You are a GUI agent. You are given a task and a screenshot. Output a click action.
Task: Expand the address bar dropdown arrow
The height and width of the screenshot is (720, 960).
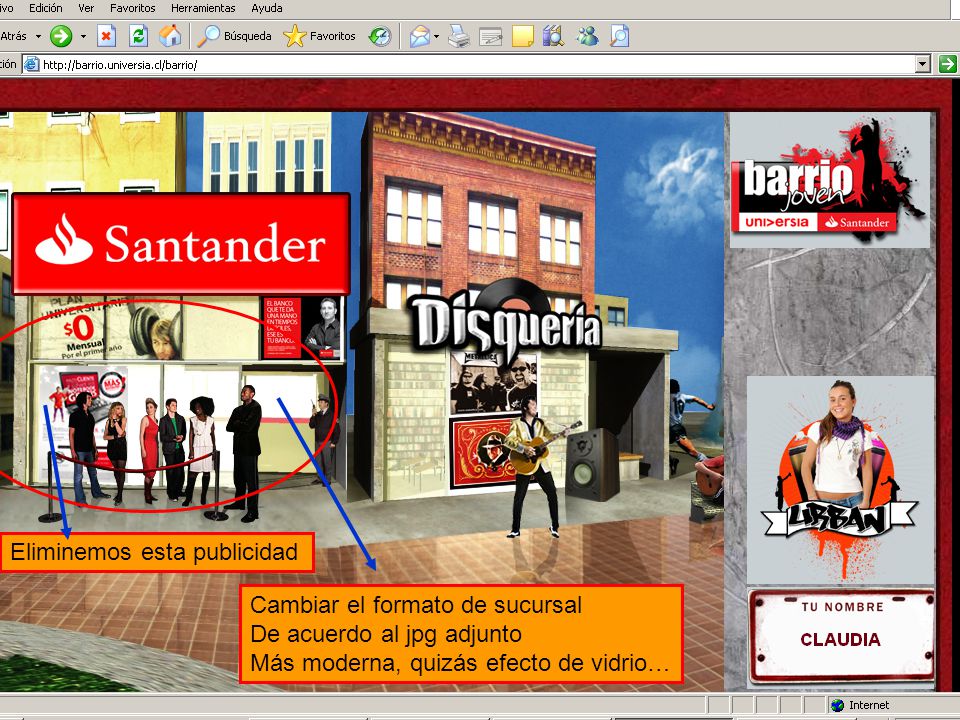coord(923,64)
